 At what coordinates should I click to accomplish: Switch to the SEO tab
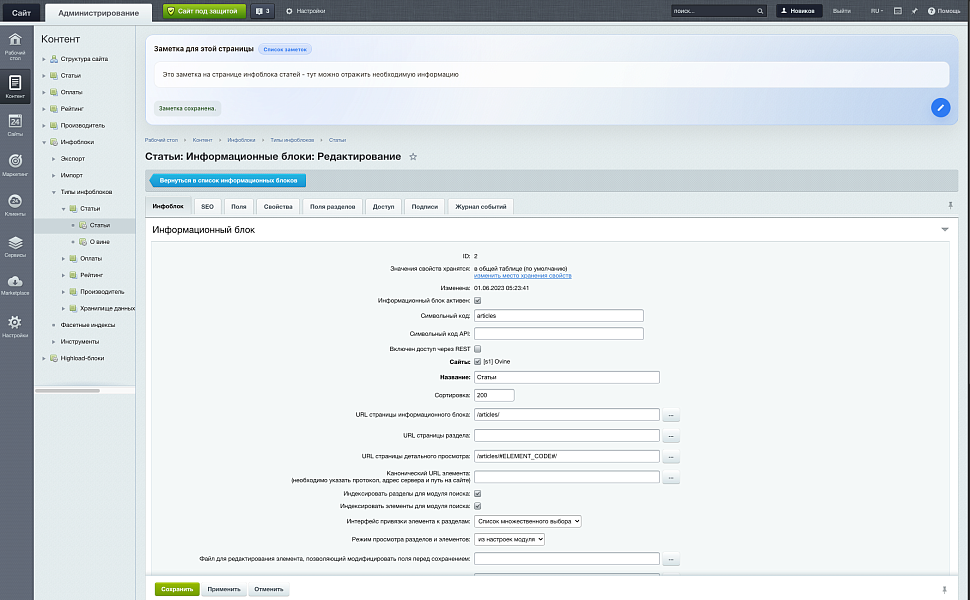pyautogui.click(x=207, y=207)
